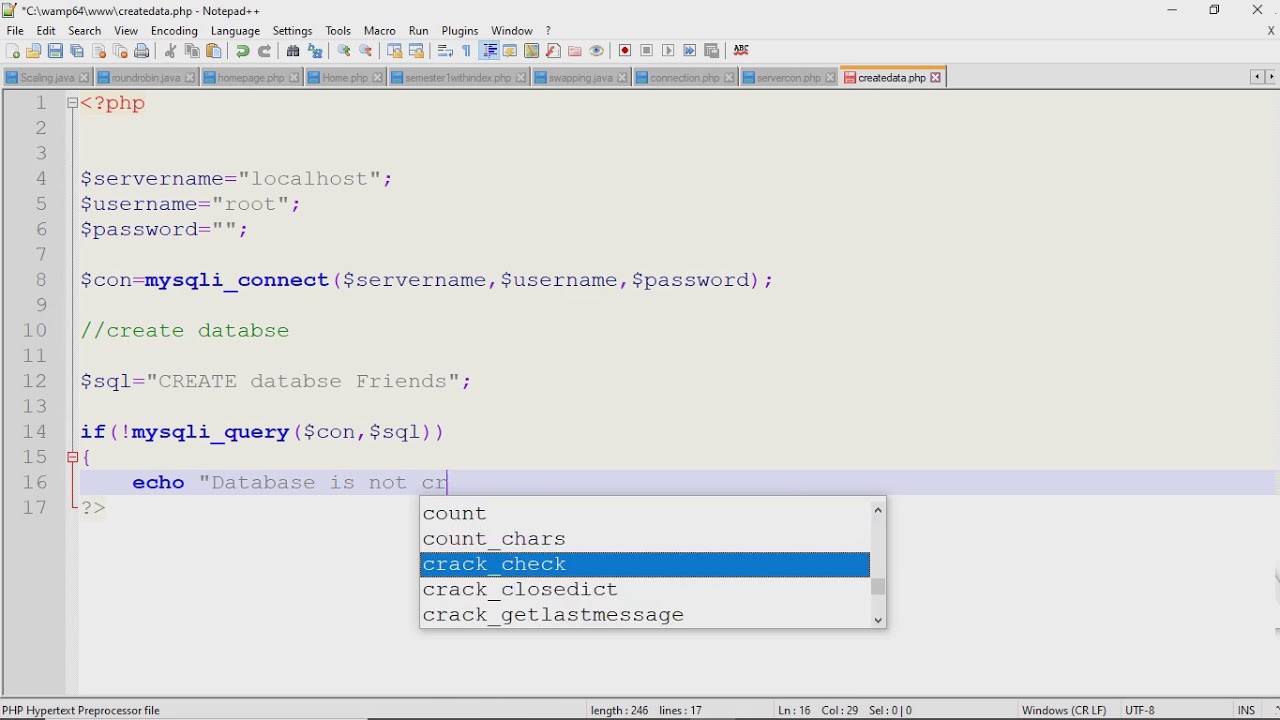Close all documents via the toolbar Close All icon
Viewport: 1280px width, 720px height.
120,51
